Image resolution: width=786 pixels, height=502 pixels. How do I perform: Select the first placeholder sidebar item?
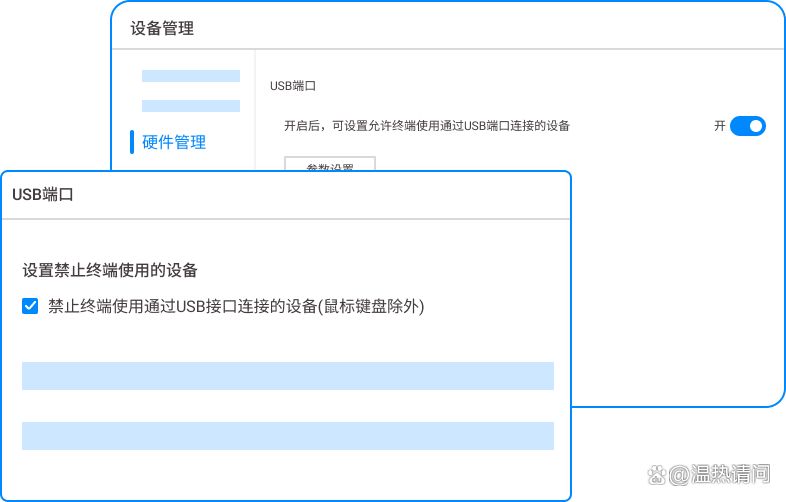click(190, 76)
